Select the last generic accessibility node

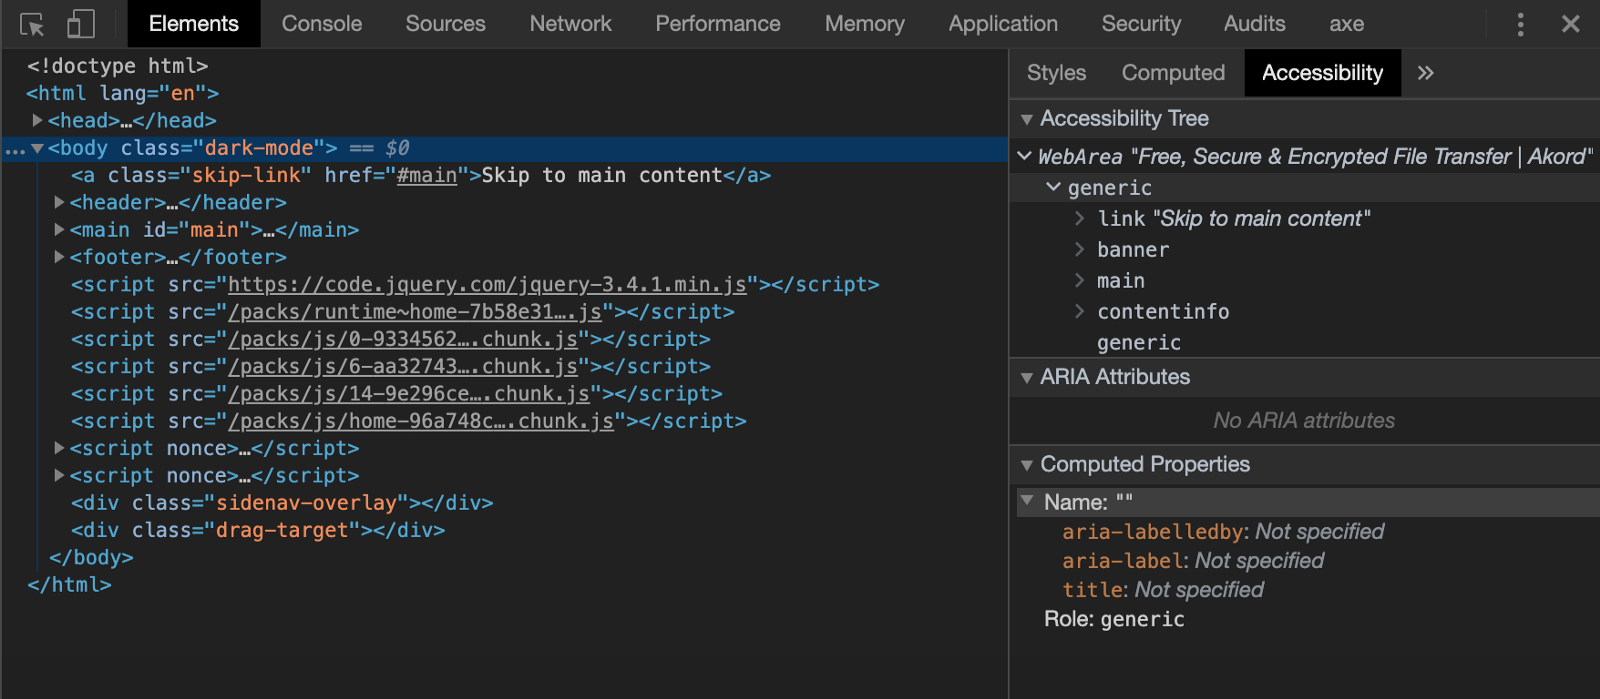[x=1139, y=343]
